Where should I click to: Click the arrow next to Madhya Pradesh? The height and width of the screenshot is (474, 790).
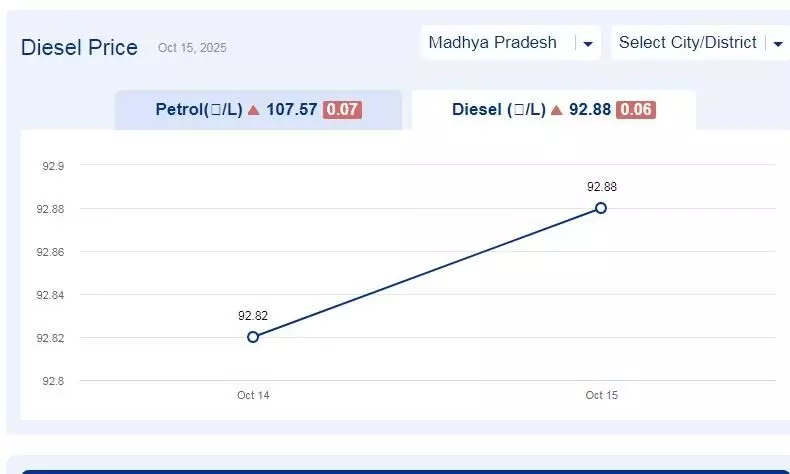(588, 44)
